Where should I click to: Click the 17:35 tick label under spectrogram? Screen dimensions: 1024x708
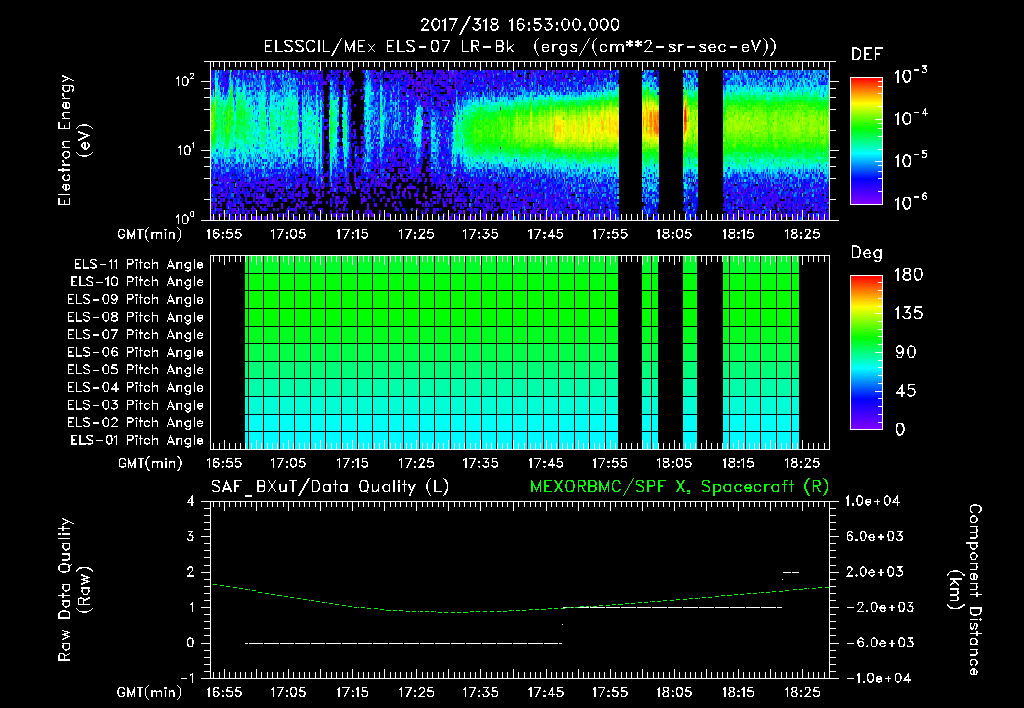tap(481, 234)
